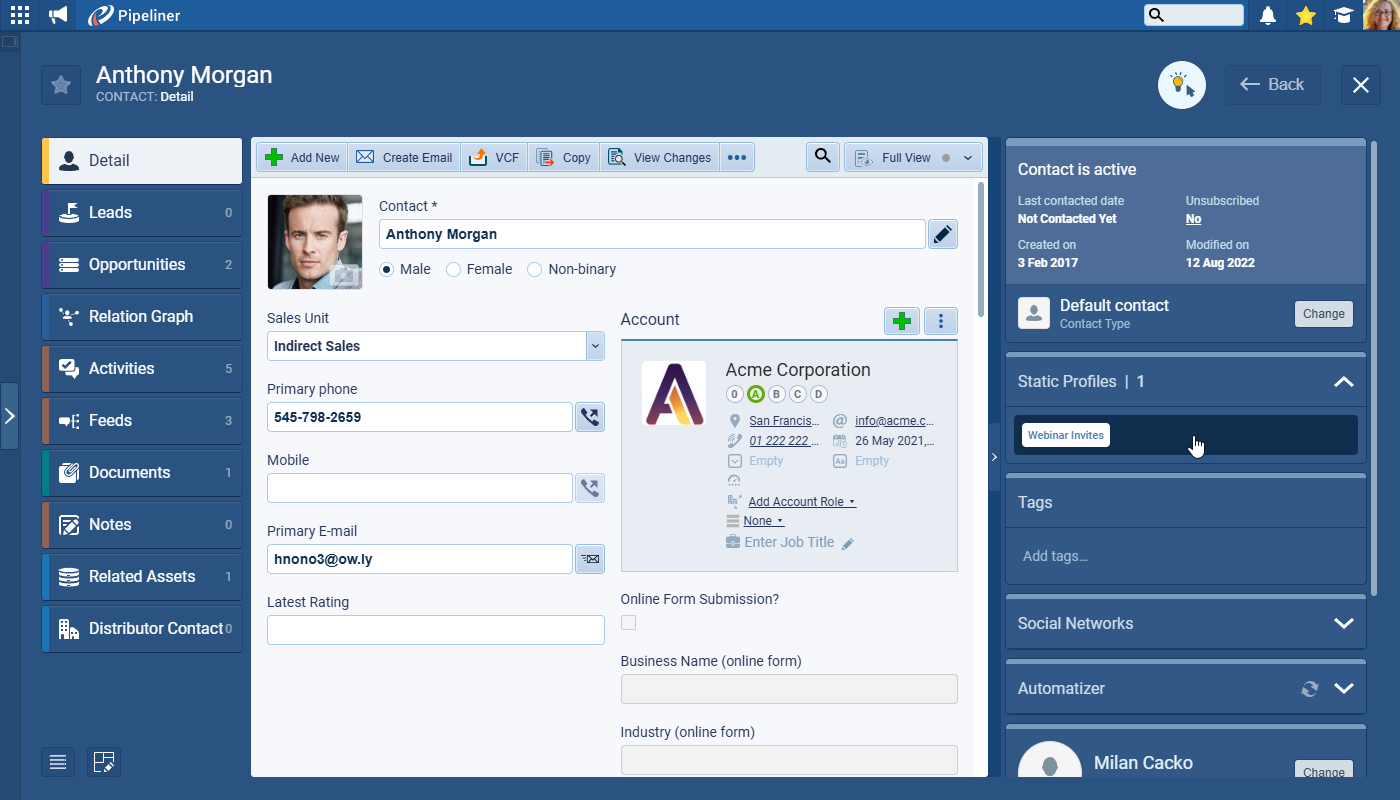Open the apps grid launcher icon
The height and width of the screenshot is (800, 1400).
click(20, 15)
